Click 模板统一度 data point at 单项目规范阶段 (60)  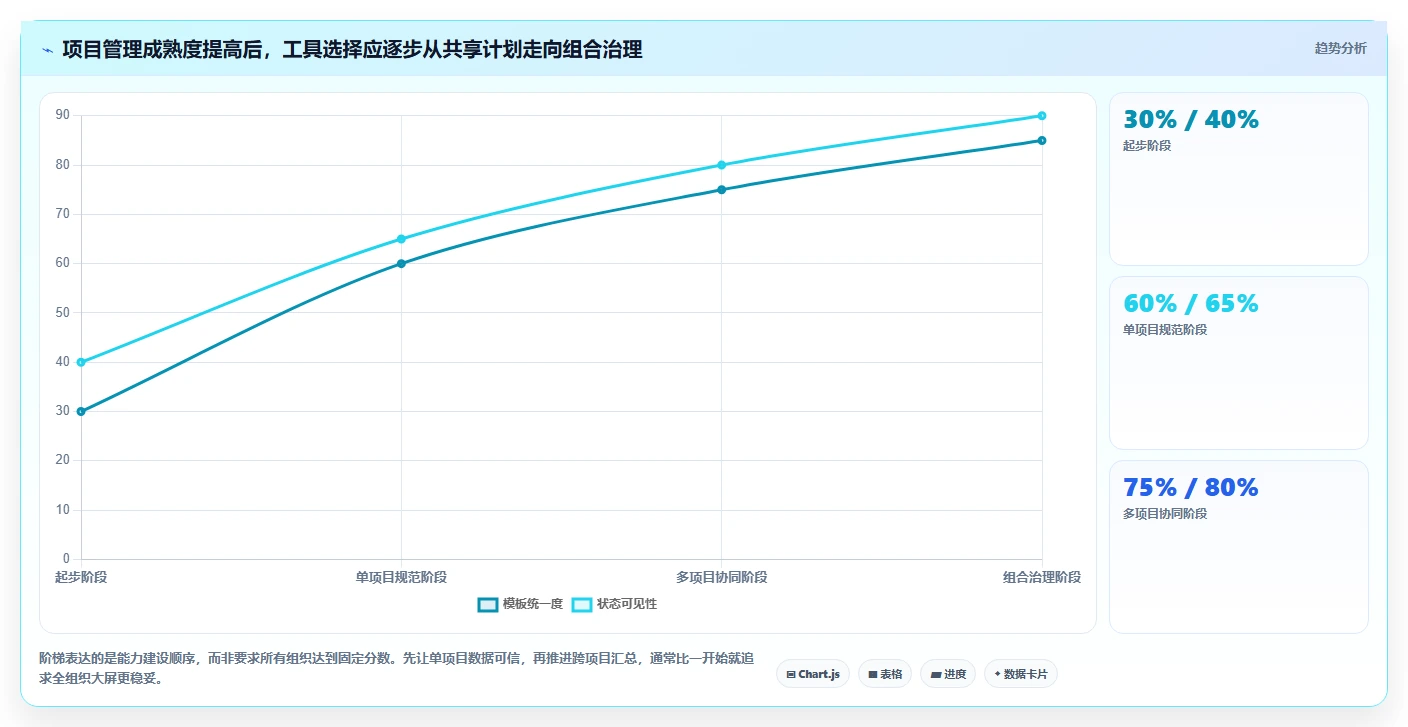coord(401,264)
